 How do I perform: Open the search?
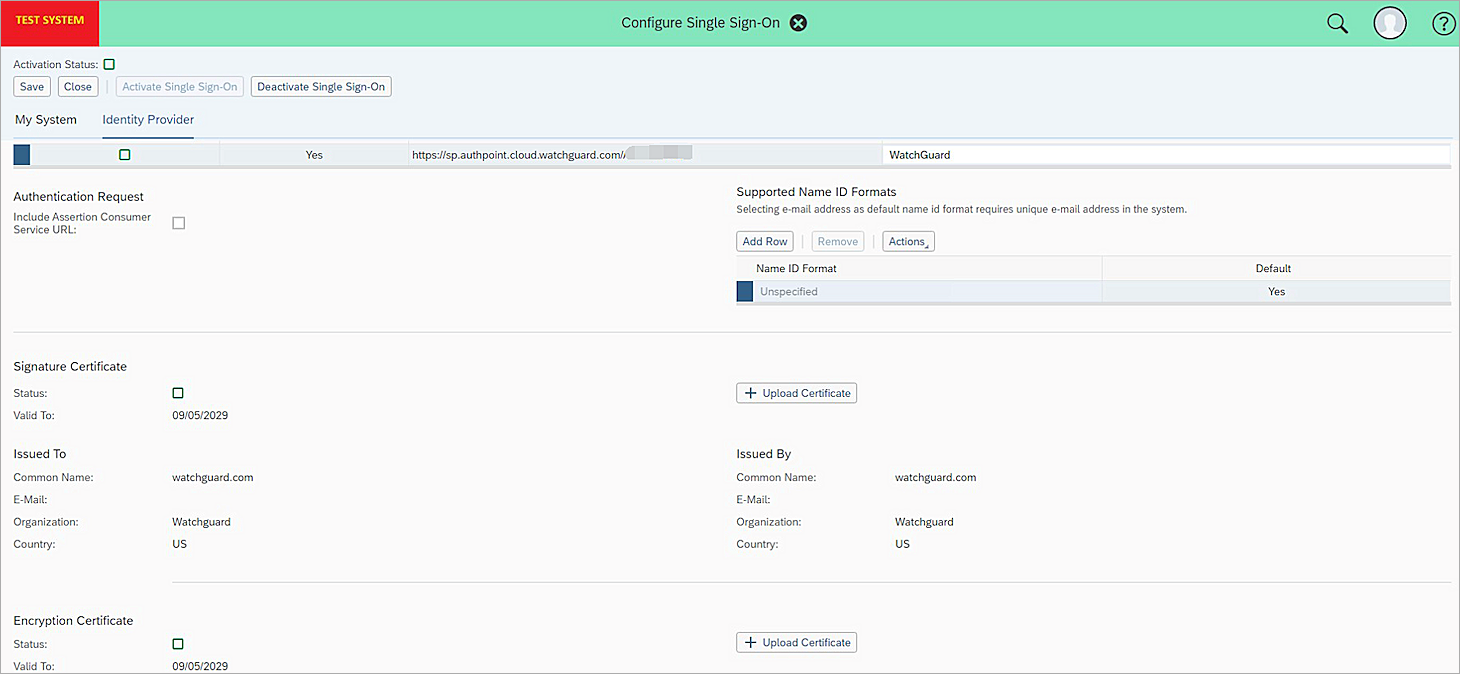click(x=1337, y=22)
